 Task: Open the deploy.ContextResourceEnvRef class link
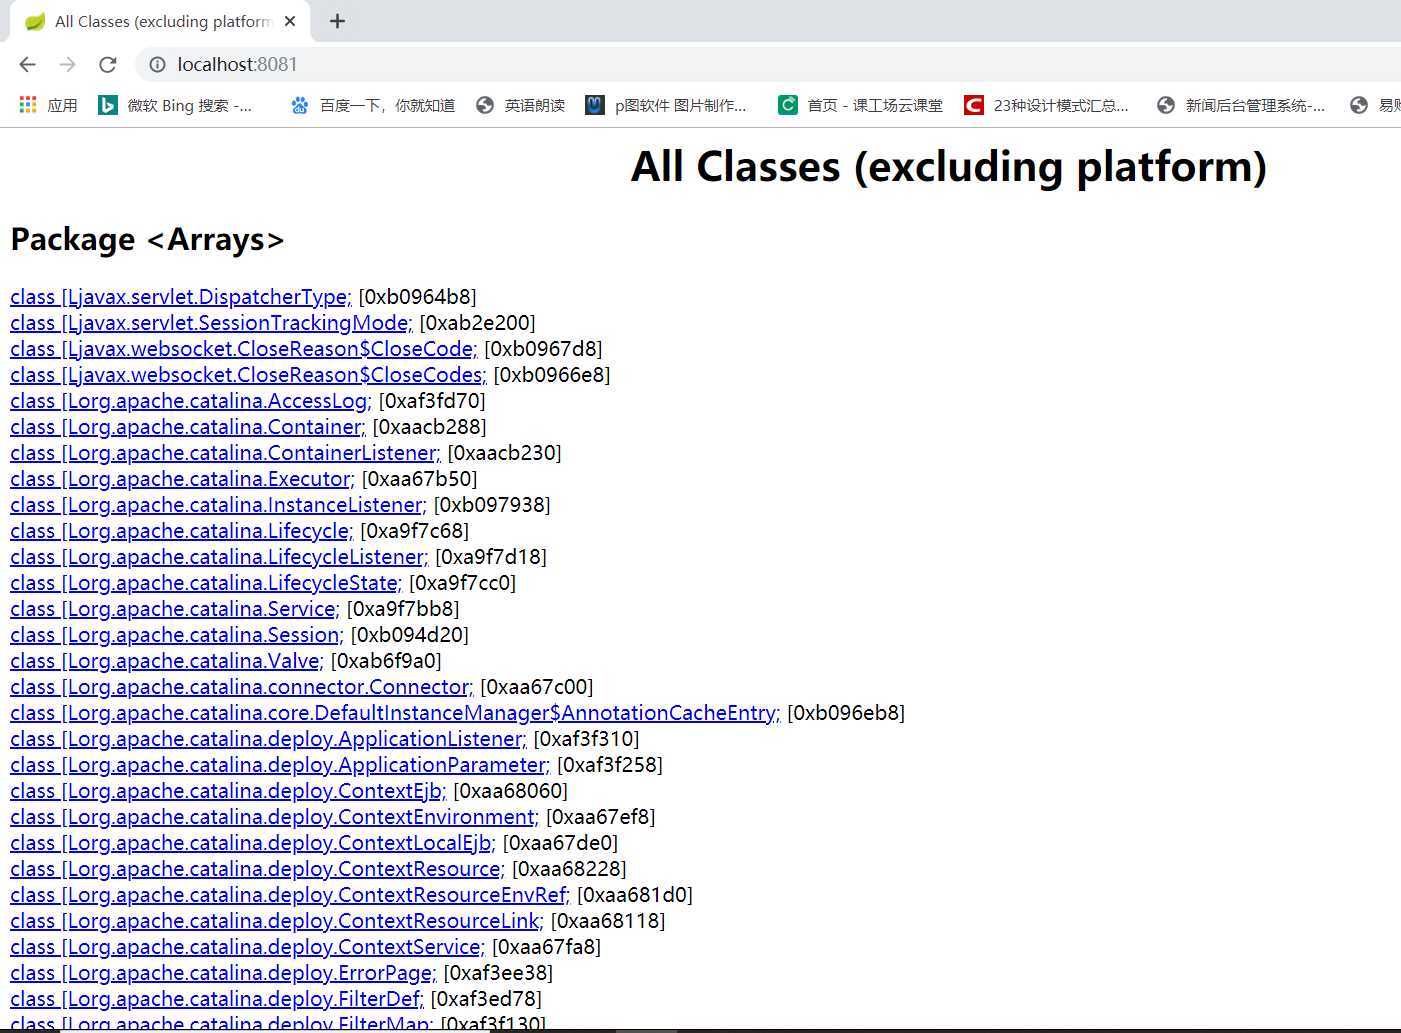coord(290,895)
